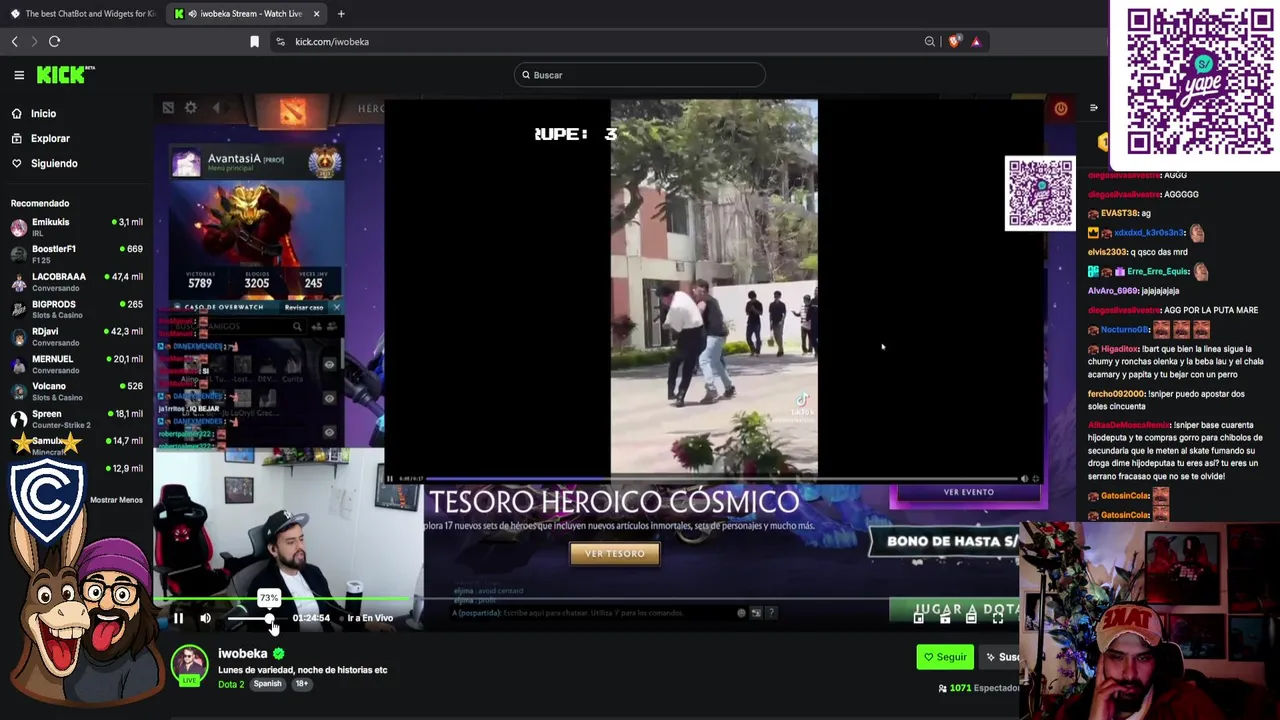
Task: Open recommended channel RDjavi
Action: point(76,336)
